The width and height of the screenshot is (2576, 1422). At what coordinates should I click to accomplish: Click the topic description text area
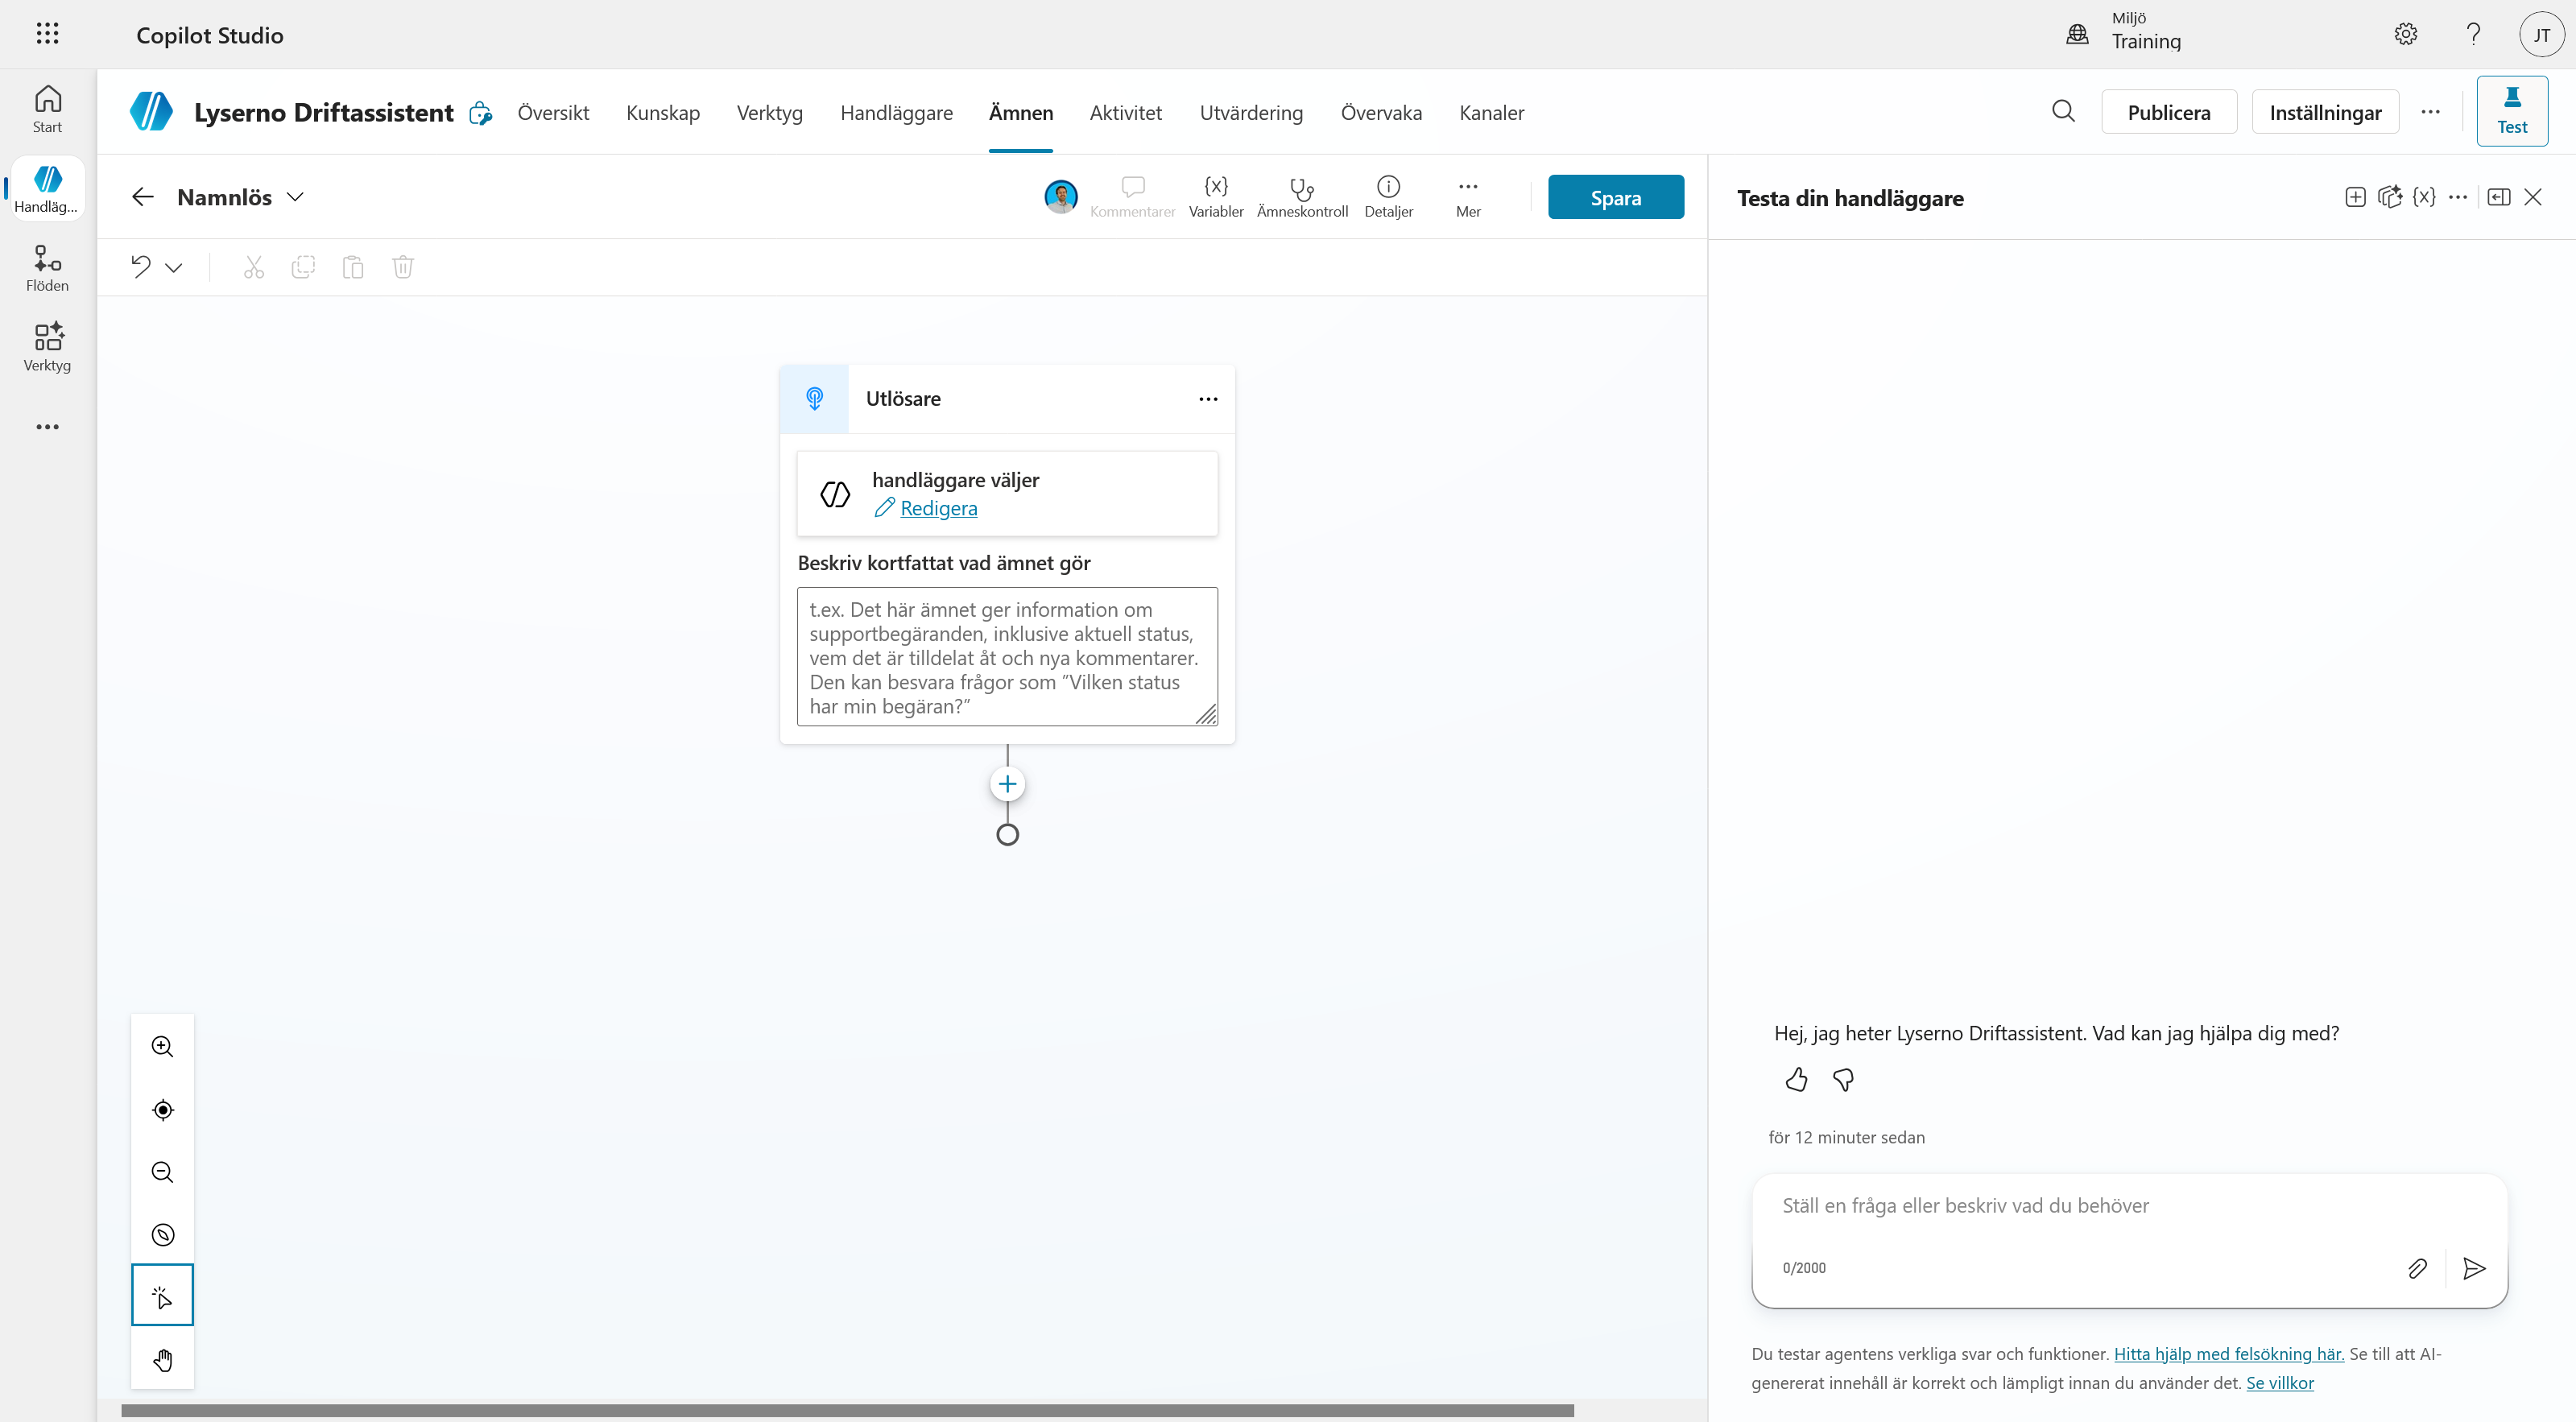(x=1007, y=656)
